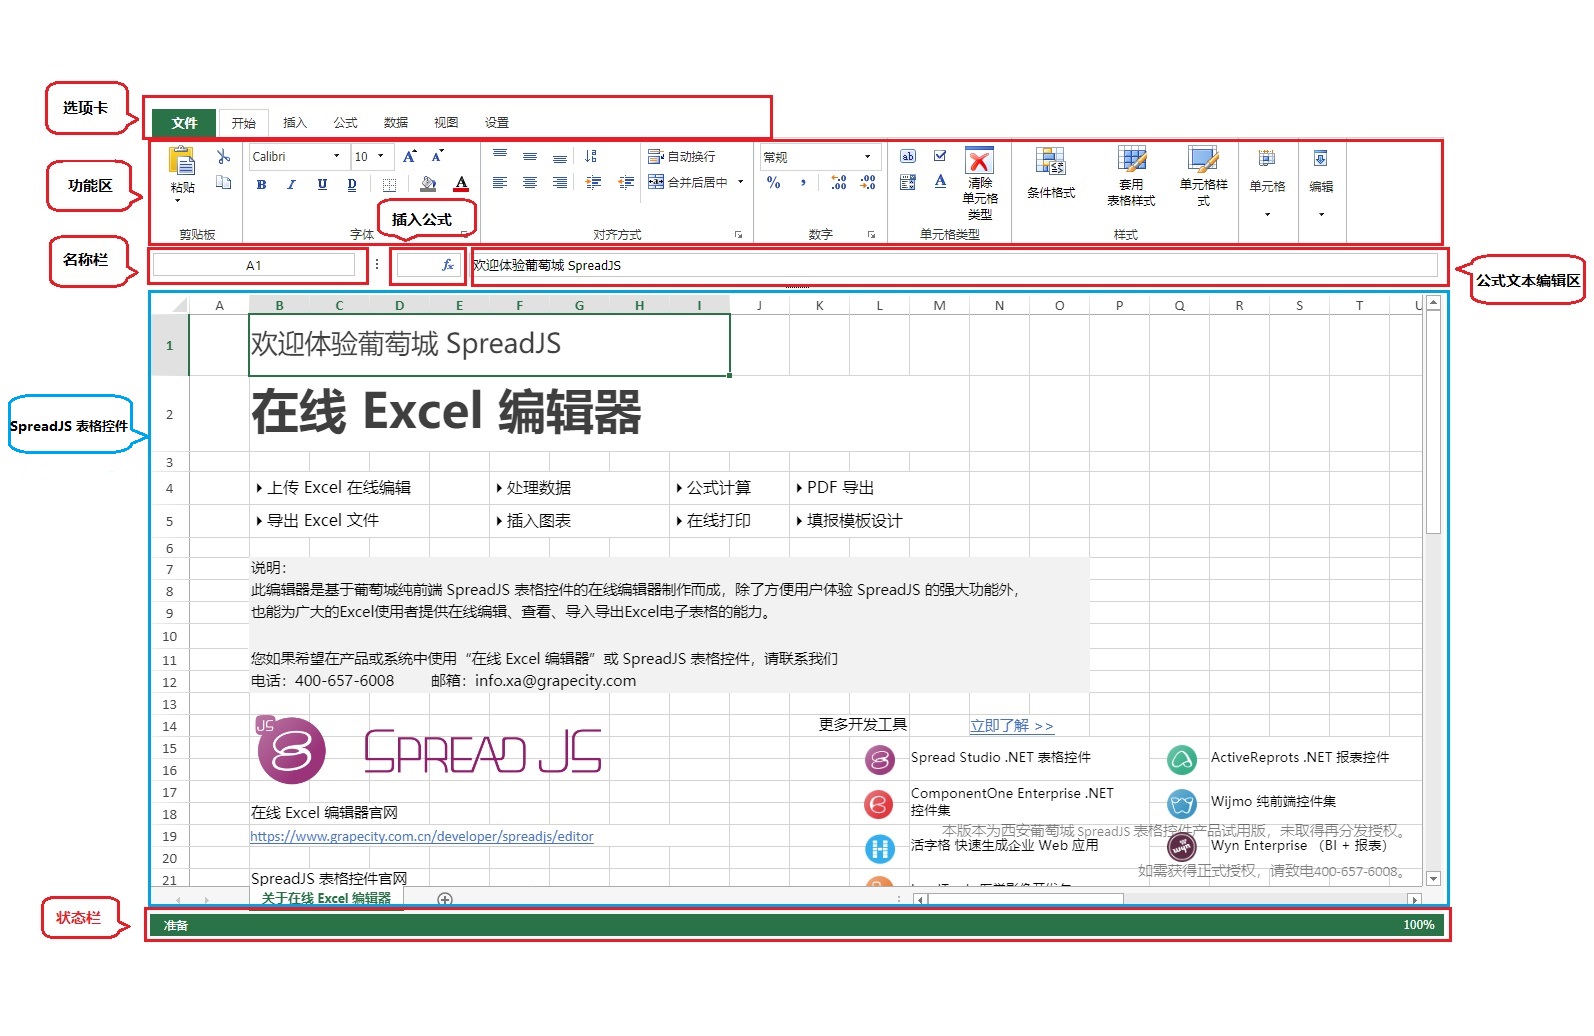Image resolution: width=1594 pixels, height=1036 pixels.
Task: Toggle 自动换行 wrap text
Action: [682, 157]
